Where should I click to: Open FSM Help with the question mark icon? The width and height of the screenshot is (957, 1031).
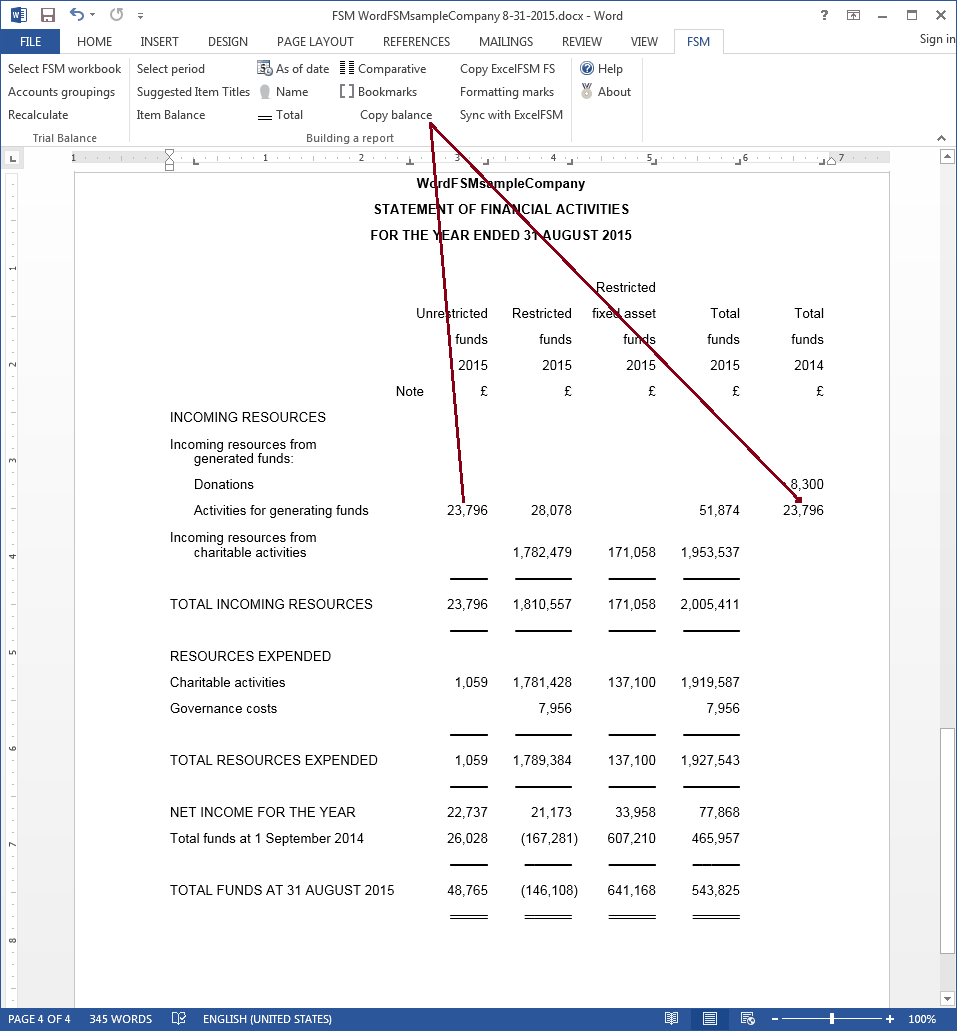(587, 69)
